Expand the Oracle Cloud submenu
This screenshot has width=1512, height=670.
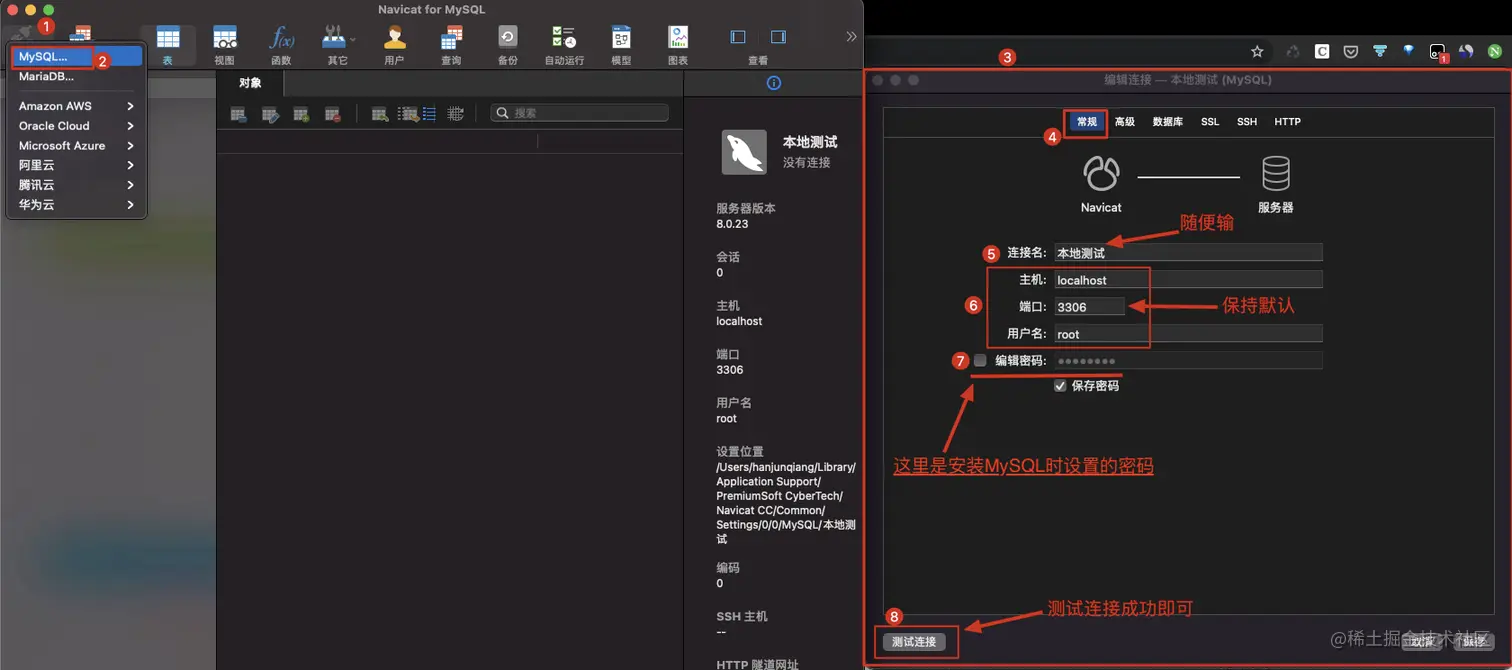(78, 126)
